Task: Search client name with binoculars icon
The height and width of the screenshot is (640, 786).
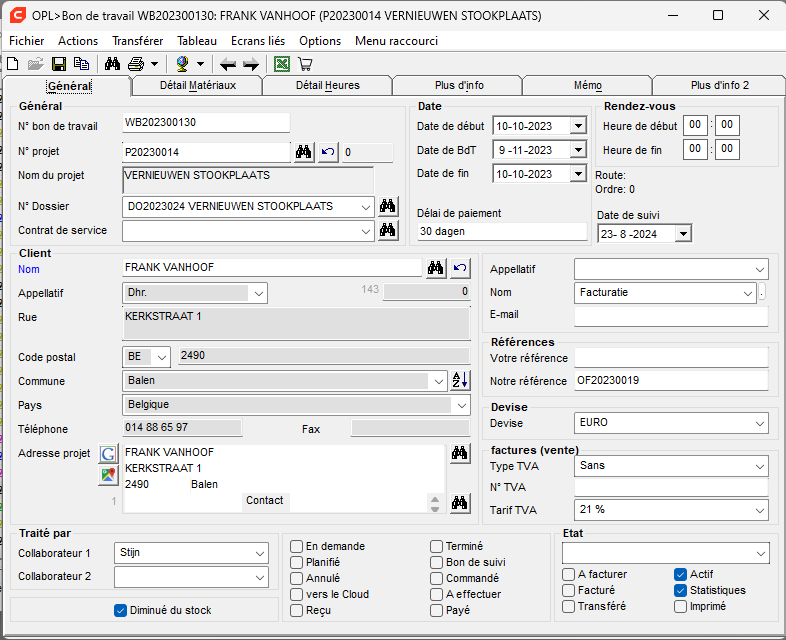Action: click(x=436, y=268)
